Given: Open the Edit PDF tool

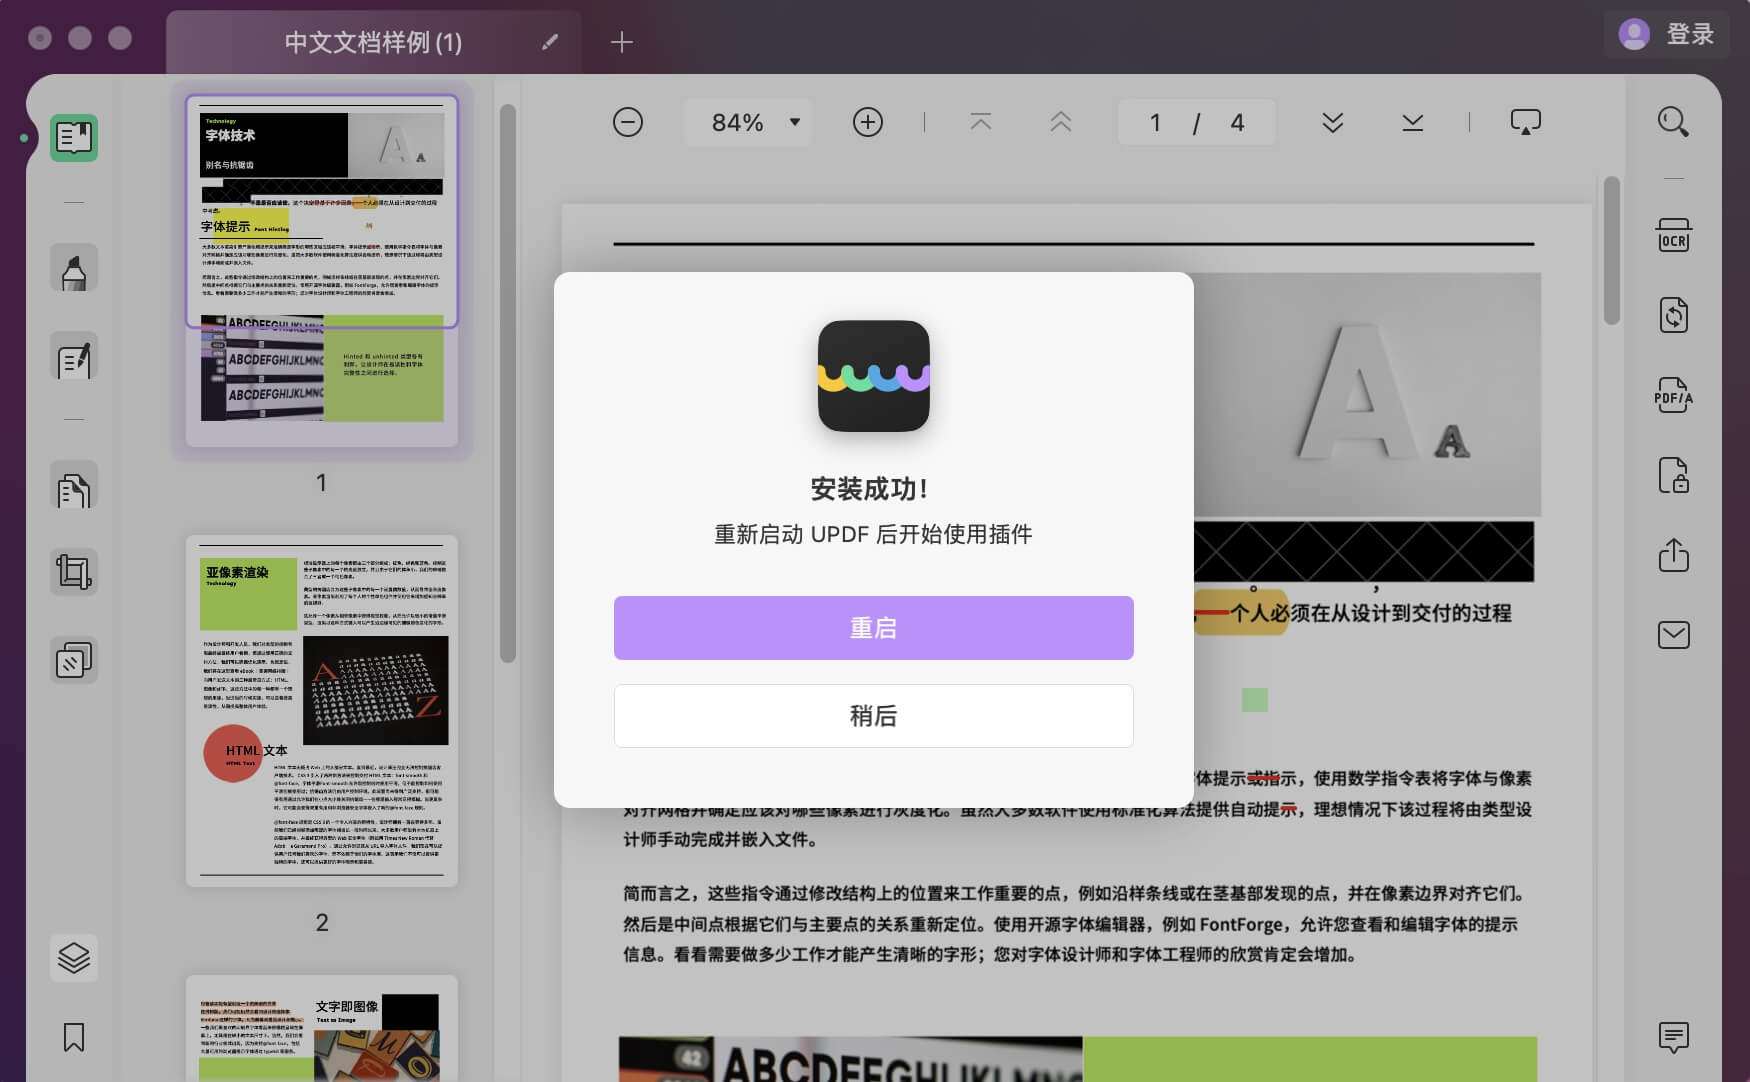Looking at the screenshot, I should pyautogui.click(x=74, y=356).
